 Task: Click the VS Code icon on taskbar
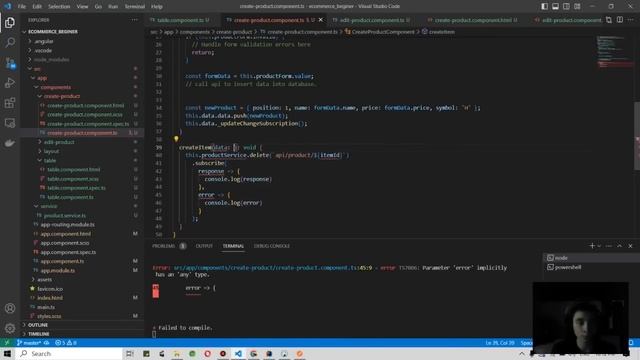(x=238, y=353)
